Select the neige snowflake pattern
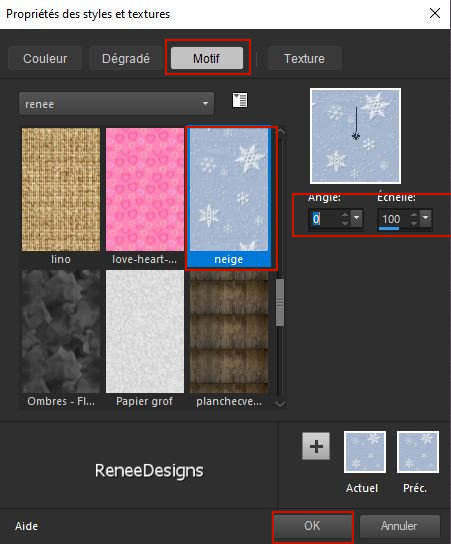The image size is (451, 544). click(x=229, y=189)
